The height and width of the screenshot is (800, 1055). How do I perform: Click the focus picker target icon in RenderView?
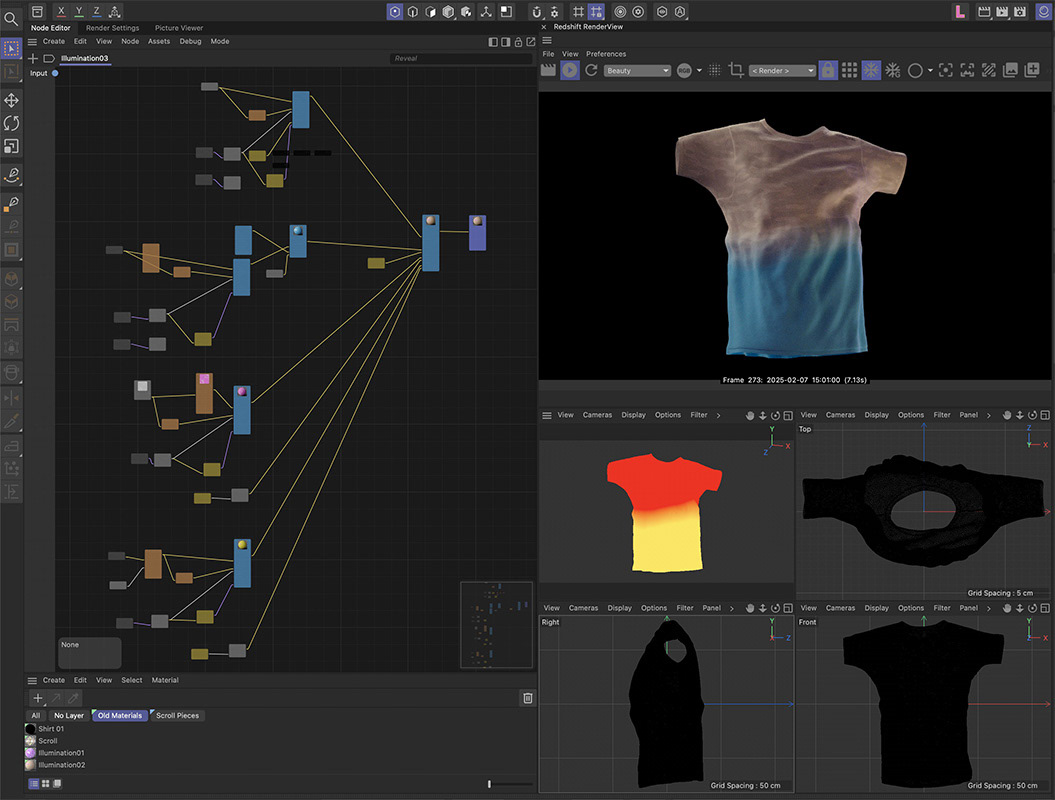(x=945, y=70)
